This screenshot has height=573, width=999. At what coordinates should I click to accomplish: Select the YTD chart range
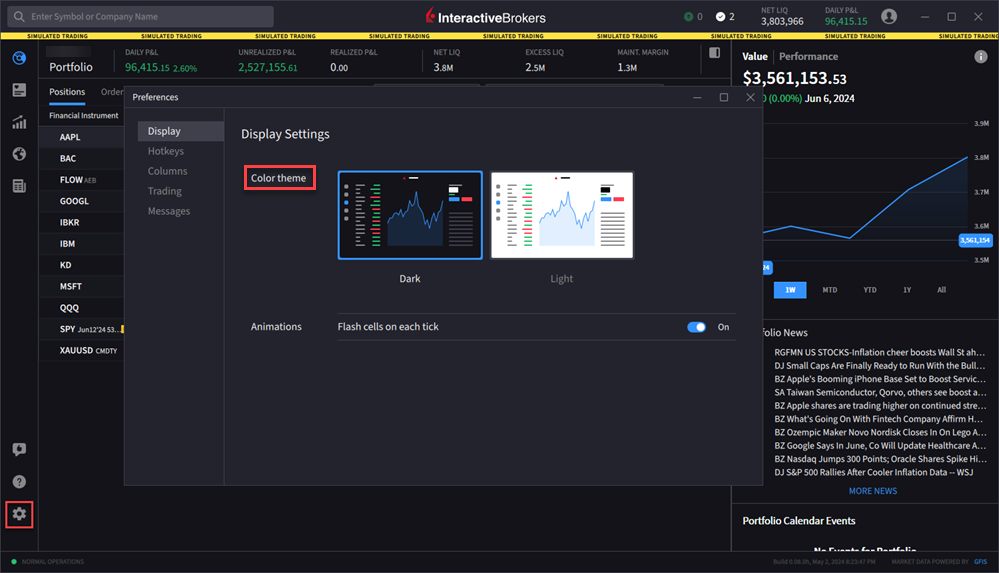pyautogui.click(x=870, y=290)
